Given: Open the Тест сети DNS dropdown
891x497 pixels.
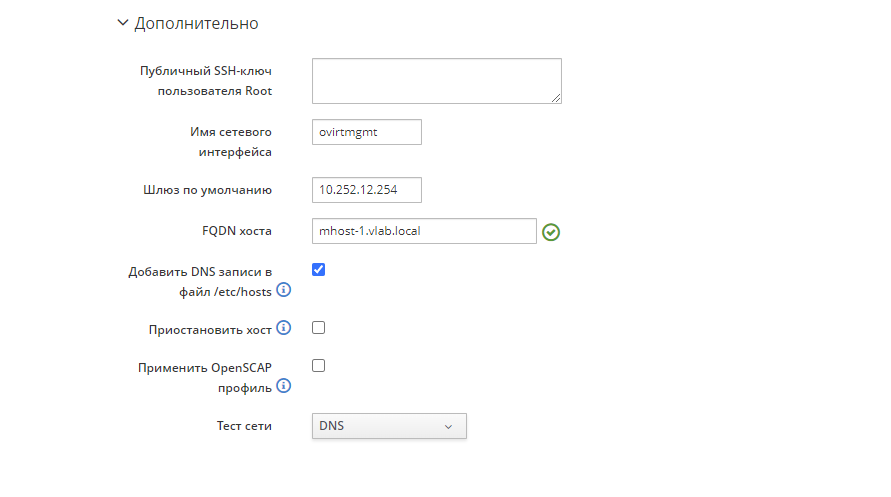Looking at the screenshot, I should click(x=389, y=426).
